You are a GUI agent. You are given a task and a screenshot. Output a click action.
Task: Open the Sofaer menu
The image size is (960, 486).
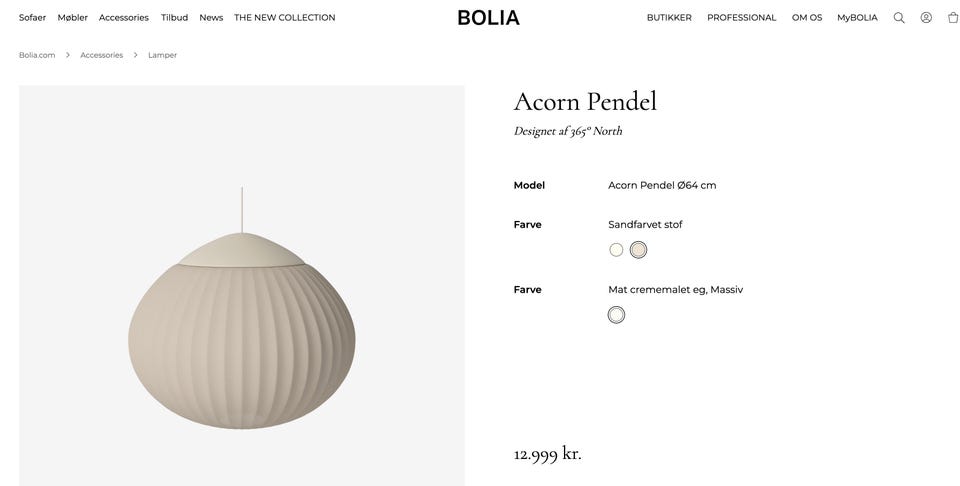coord(32,18)
